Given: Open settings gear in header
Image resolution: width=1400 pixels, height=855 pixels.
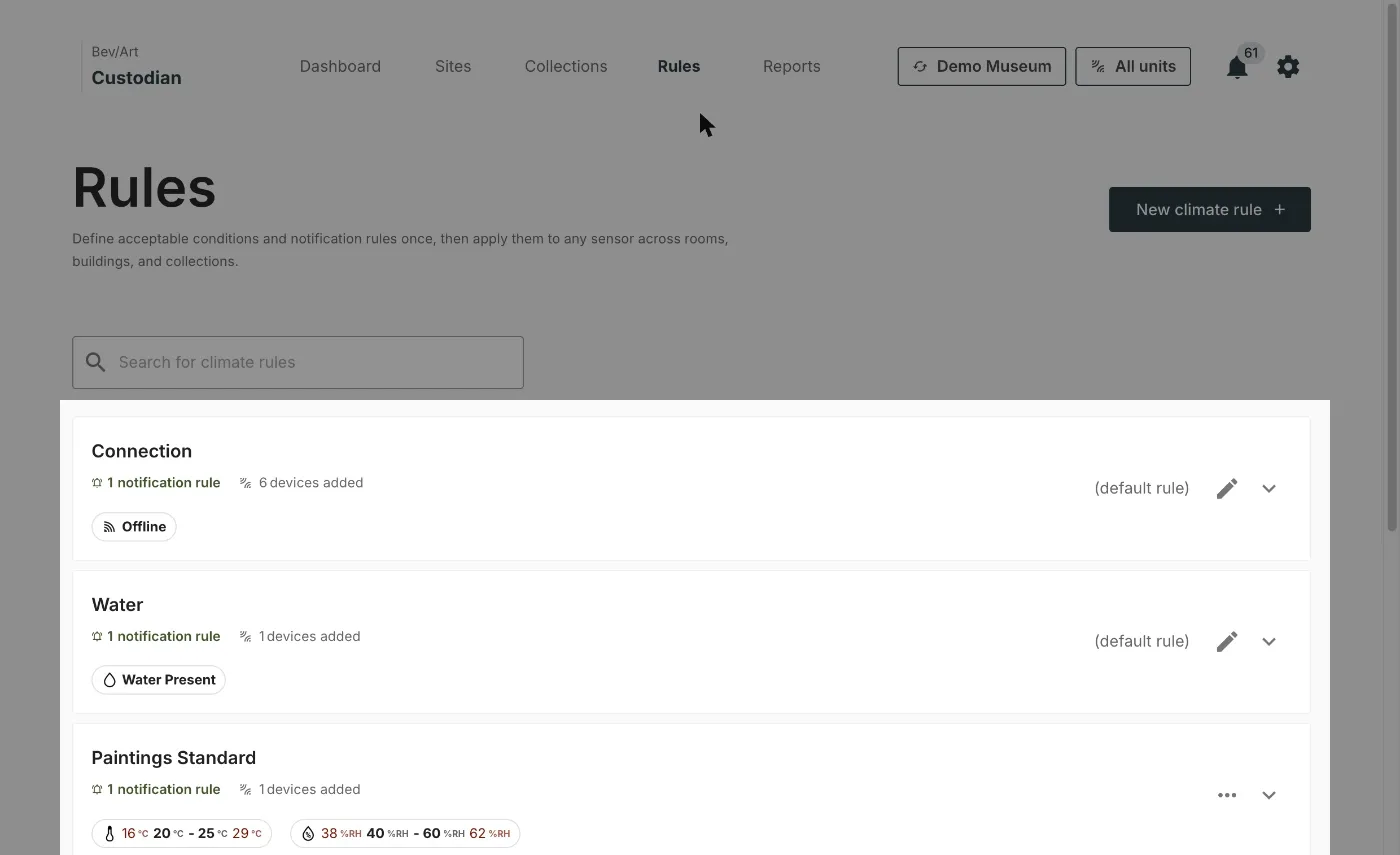Looking at the screenshot, I should pos(1288,66).
